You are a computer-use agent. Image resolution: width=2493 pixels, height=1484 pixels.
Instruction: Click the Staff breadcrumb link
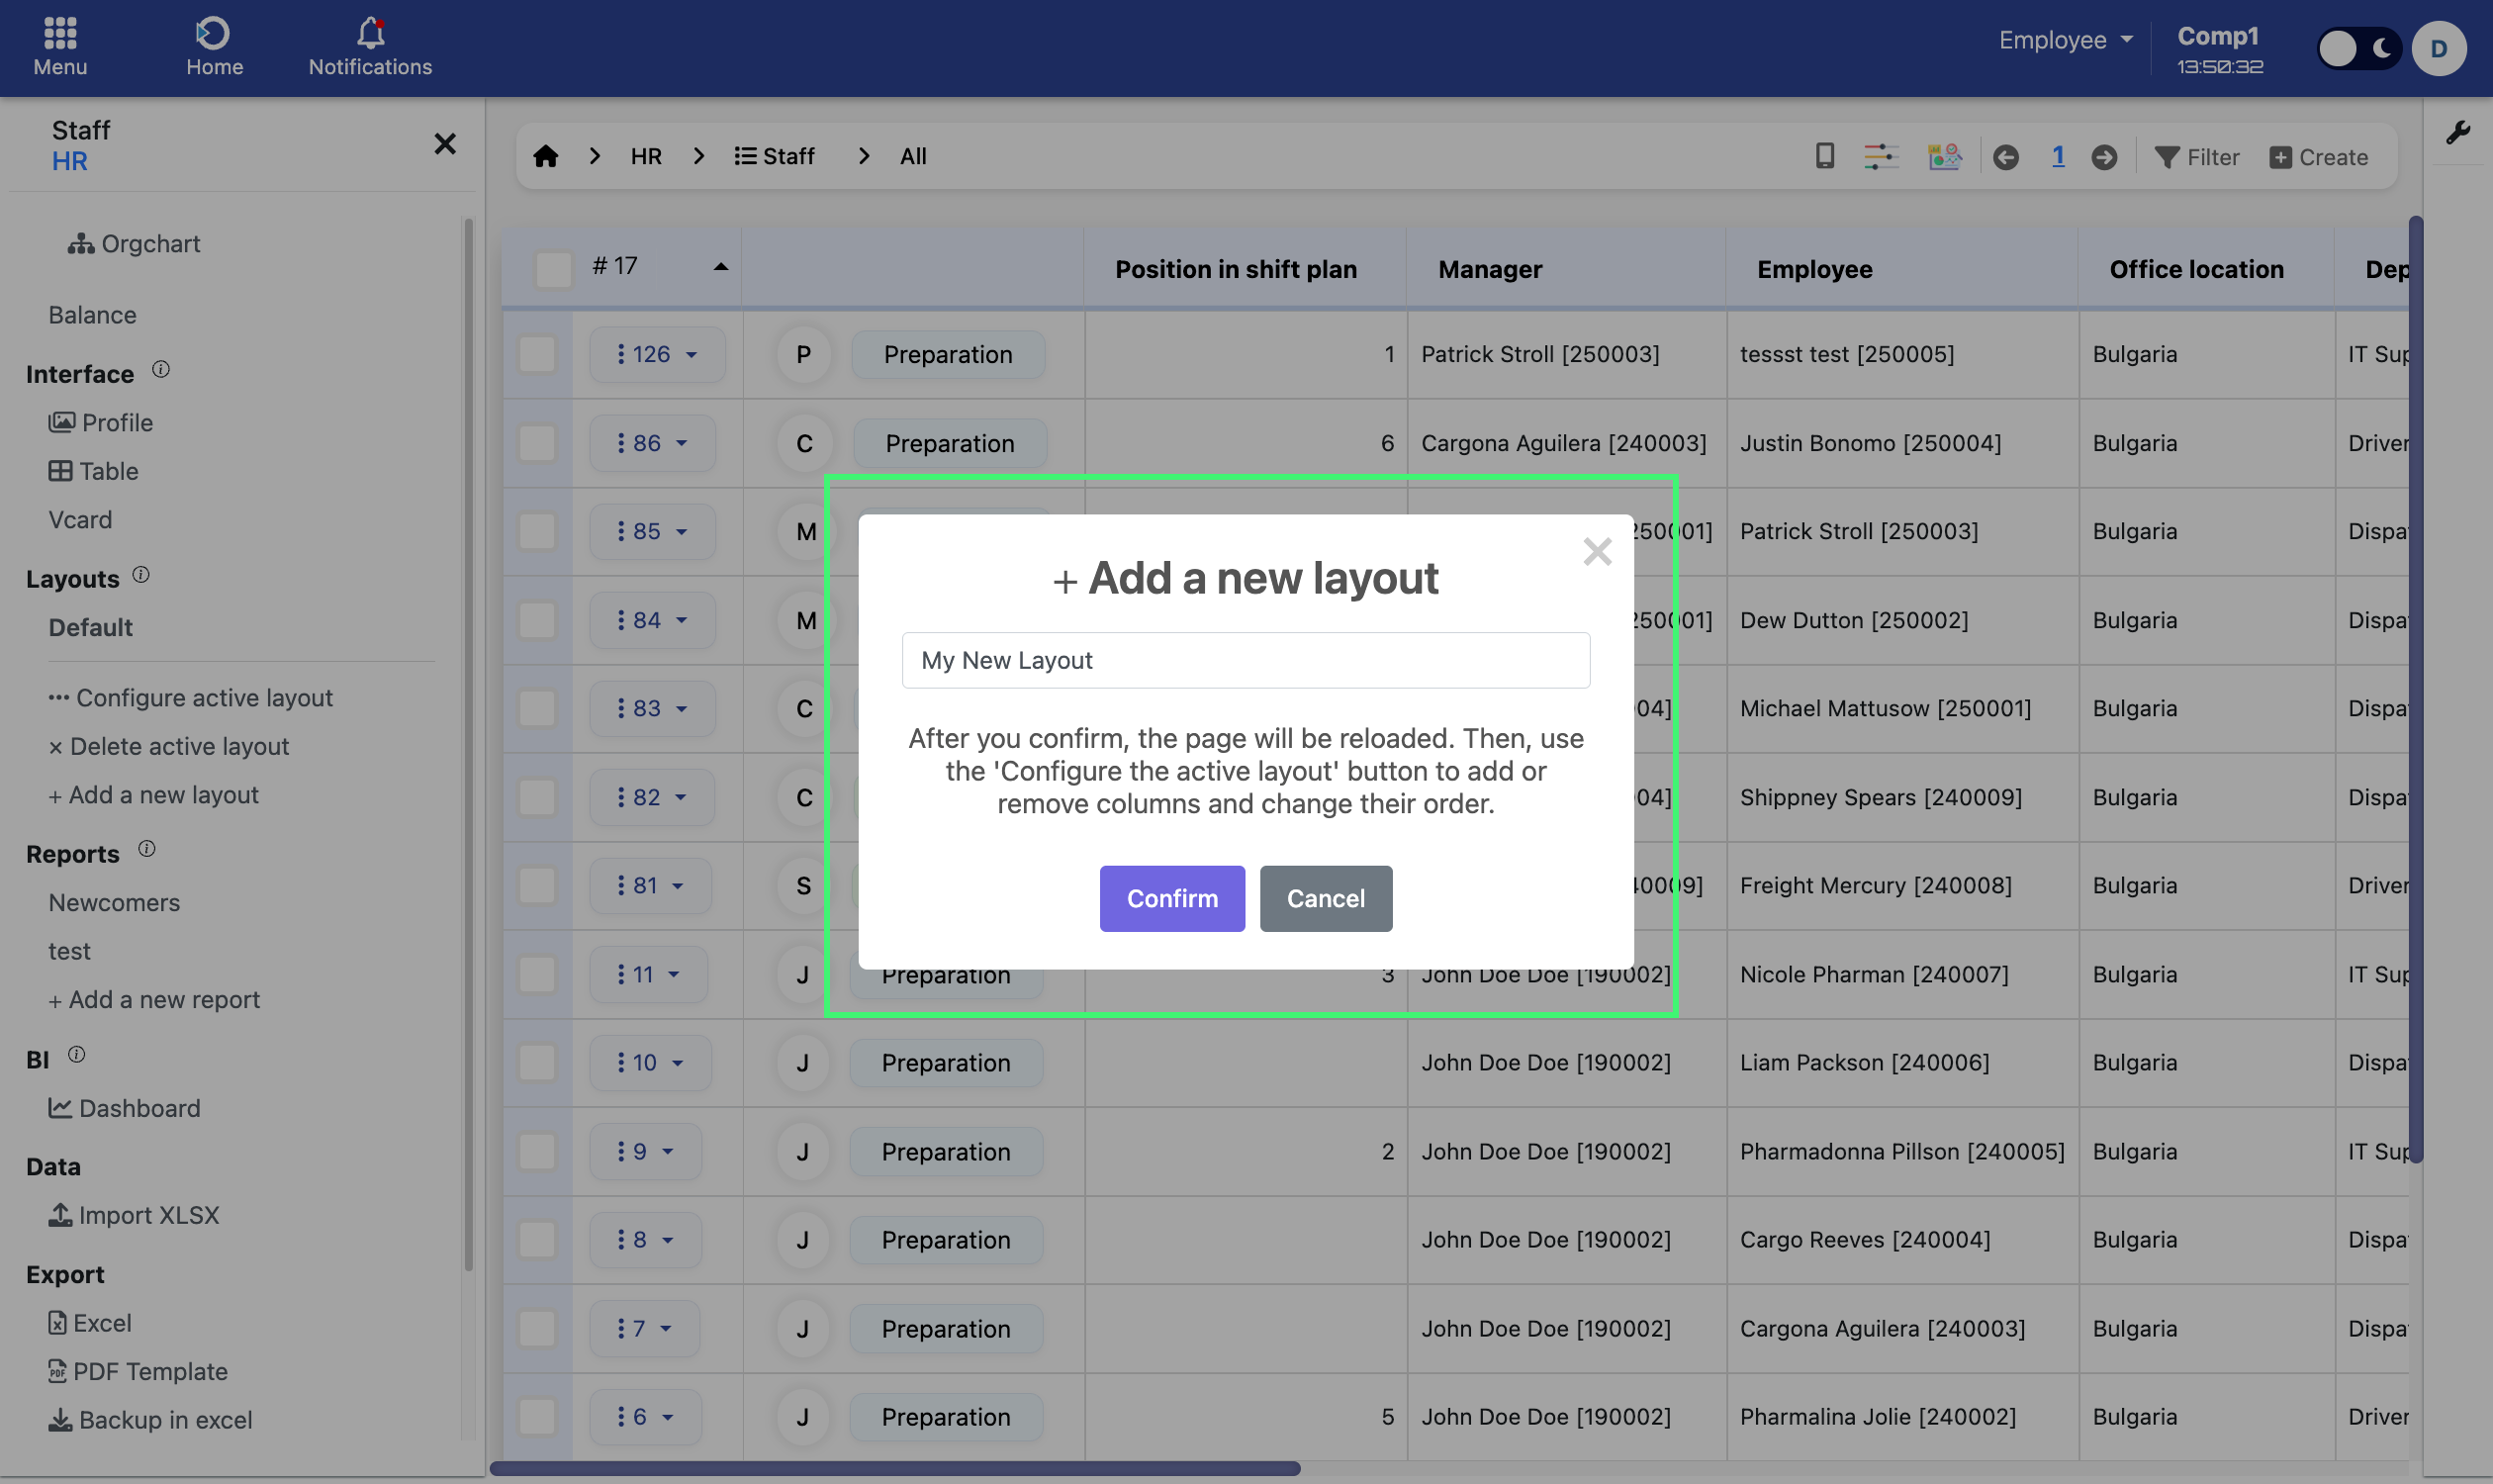click(x=775, y=156)
